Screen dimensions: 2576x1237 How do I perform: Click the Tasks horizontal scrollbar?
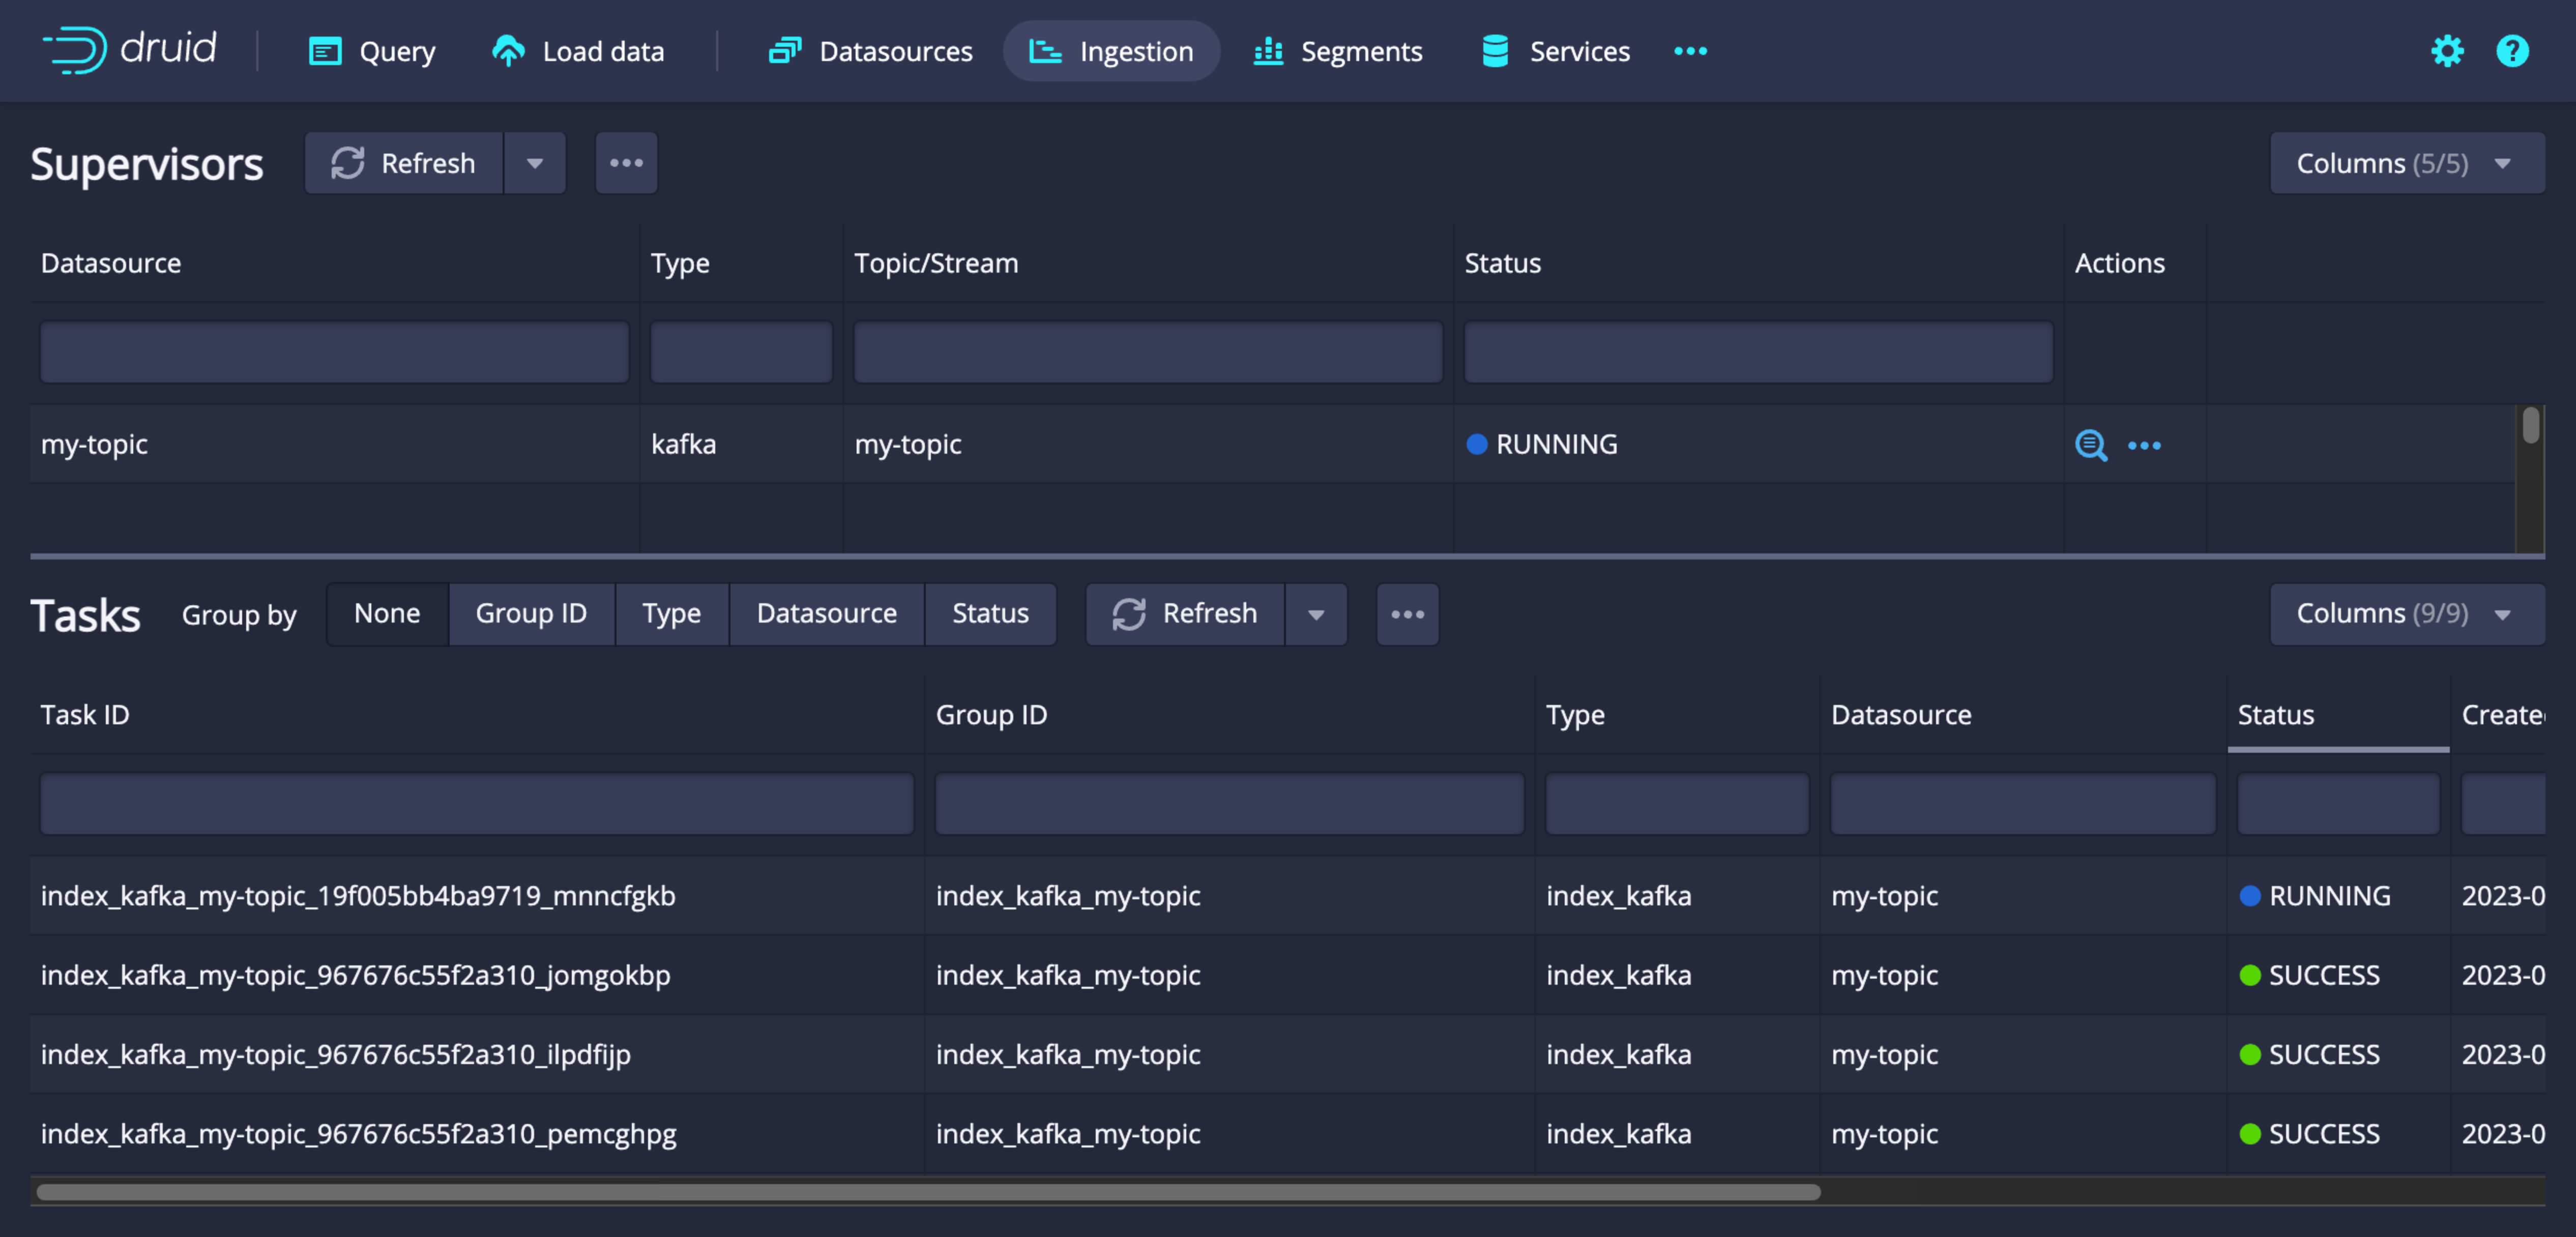(928, 1191)
